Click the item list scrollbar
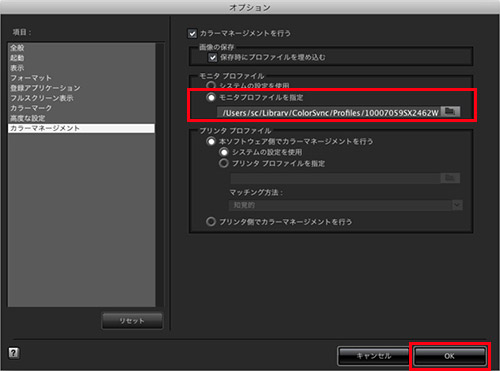The width and height of the screenshot is (500, 371). click(160, 175)
